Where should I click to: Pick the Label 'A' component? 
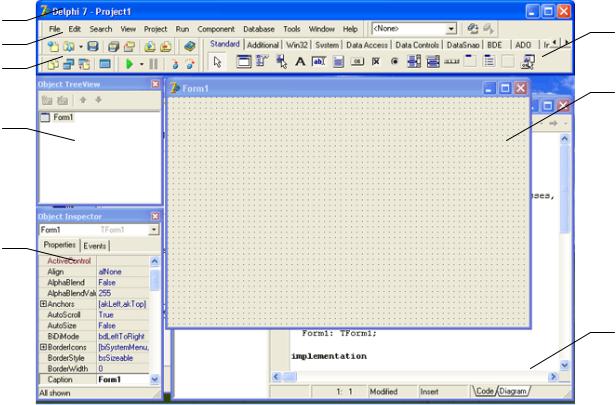[300, 62]
